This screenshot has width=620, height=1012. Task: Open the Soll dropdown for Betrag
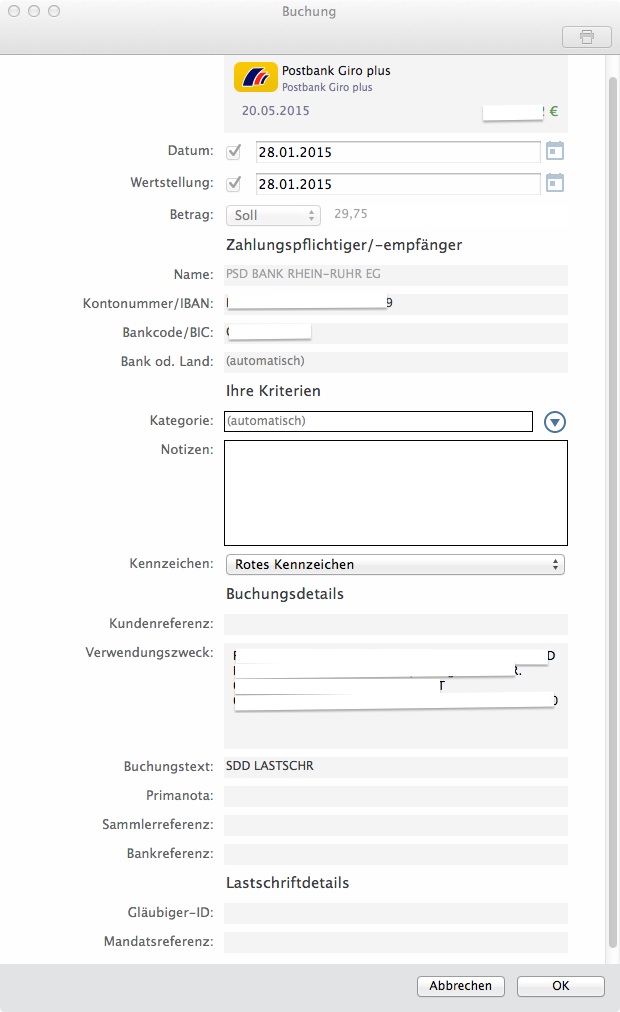point(273,216)
